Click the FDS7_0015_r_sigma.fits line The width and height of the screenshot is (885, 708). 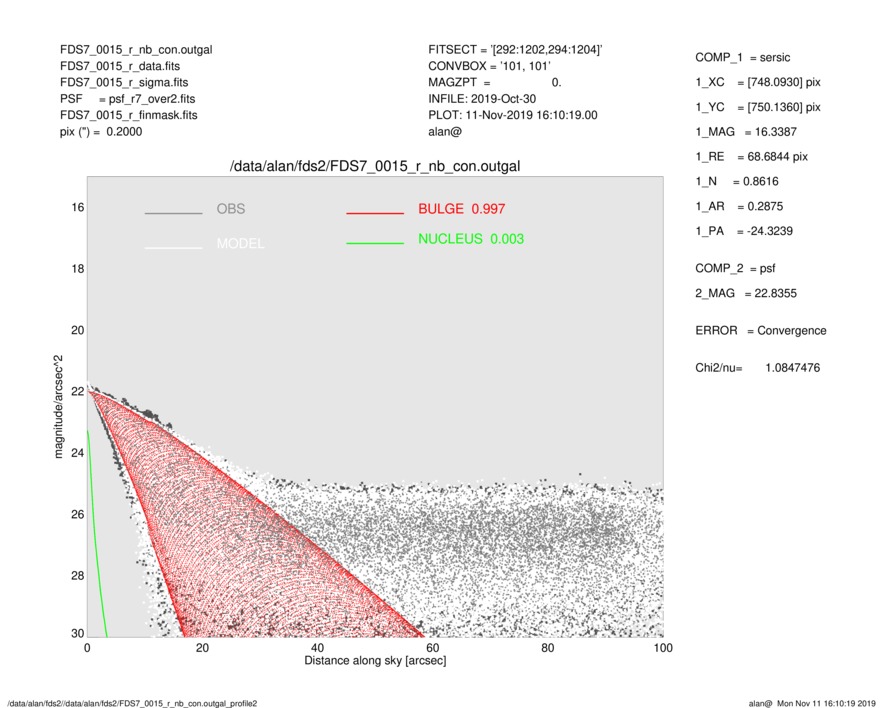click(124, 82)
